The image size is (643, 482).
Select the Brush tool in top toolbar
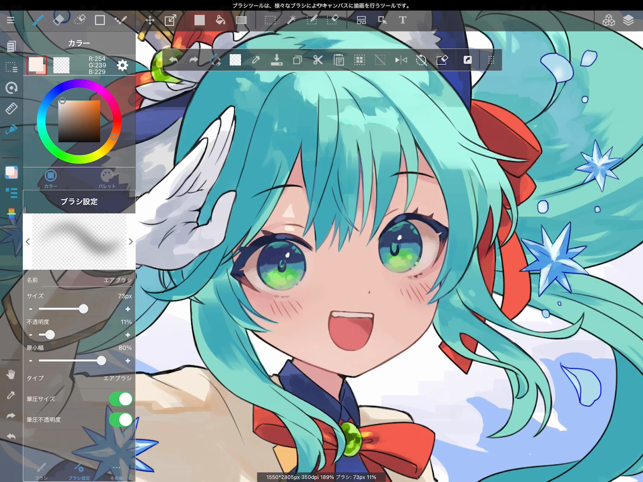click(x=39, y=20)
